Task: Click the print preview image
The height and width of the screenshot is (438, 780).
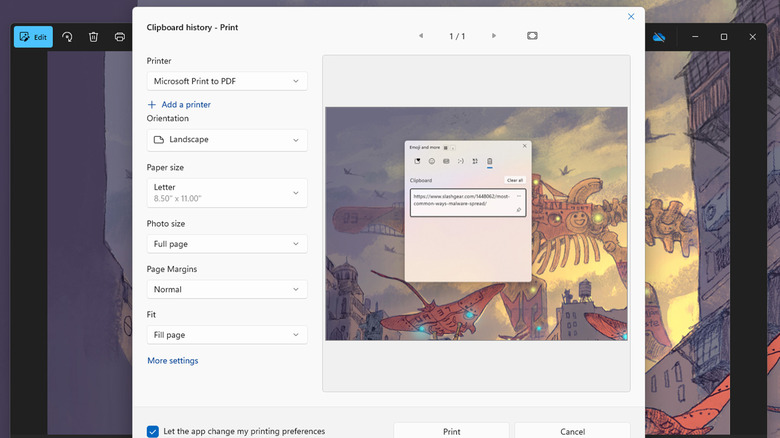Action: tap(476, 223)
